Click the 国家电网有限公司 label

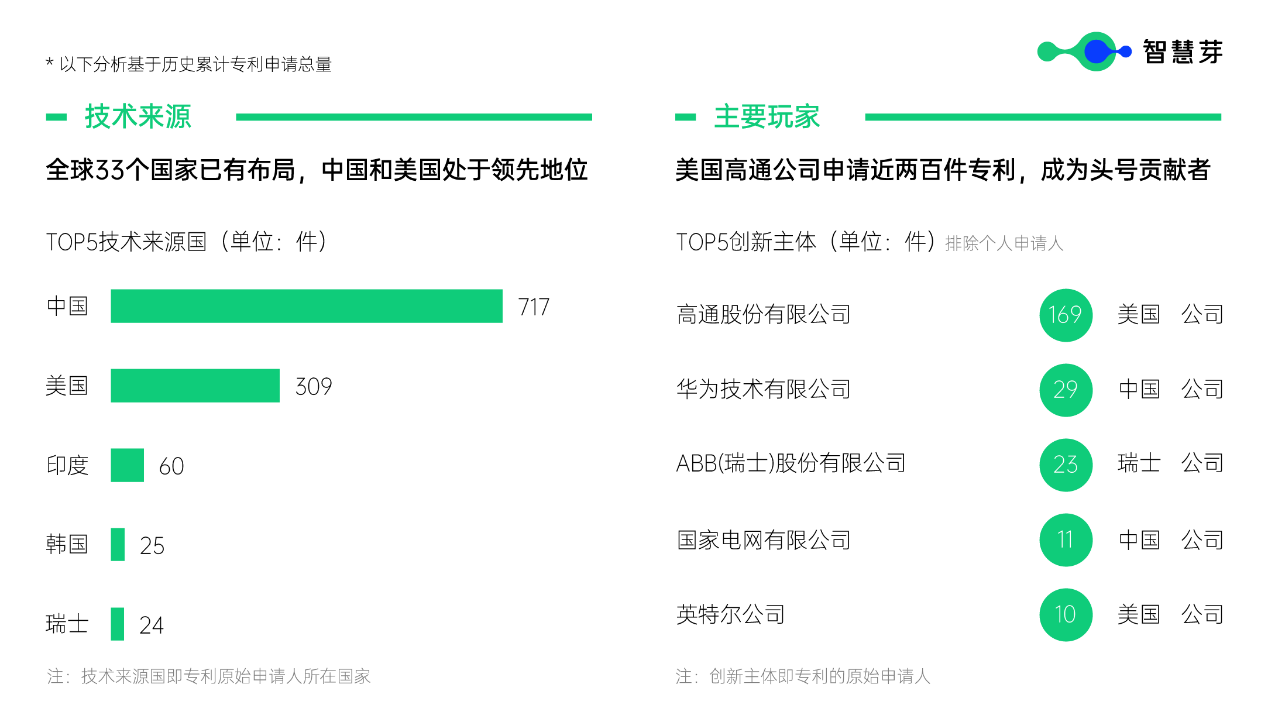pyautogui.click(x=763, y=540)
